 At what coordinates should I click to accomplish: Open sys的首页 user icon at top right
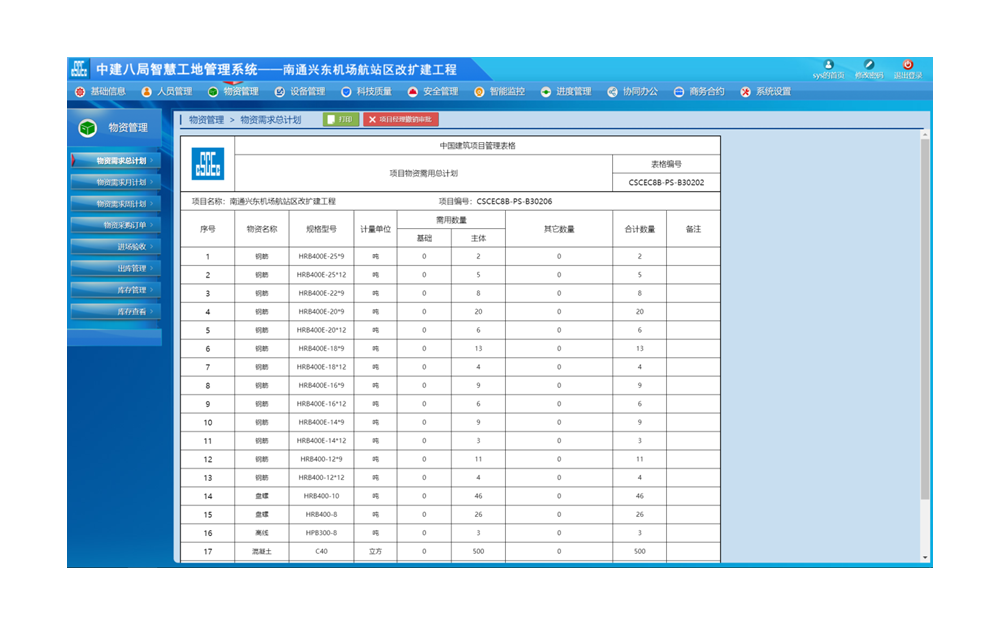(828, 65)
